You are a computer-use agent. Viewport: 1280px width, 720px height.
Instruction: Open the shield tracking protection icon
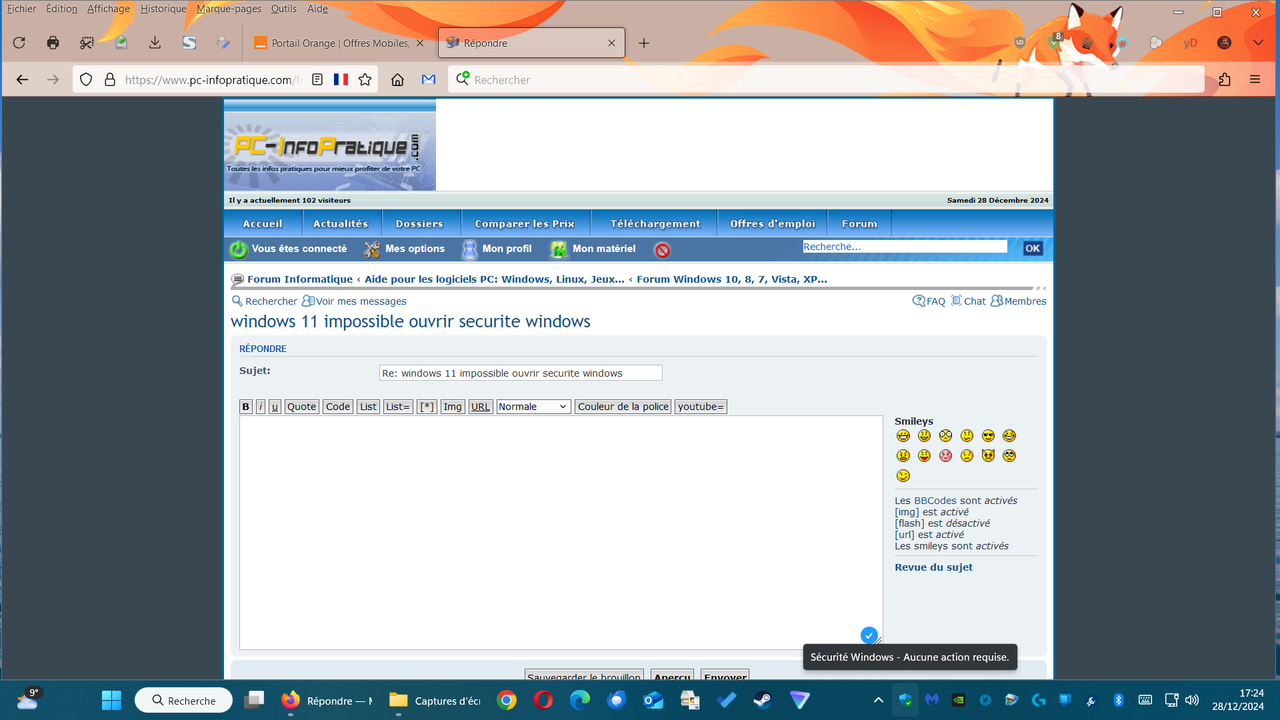click(86, 79)
